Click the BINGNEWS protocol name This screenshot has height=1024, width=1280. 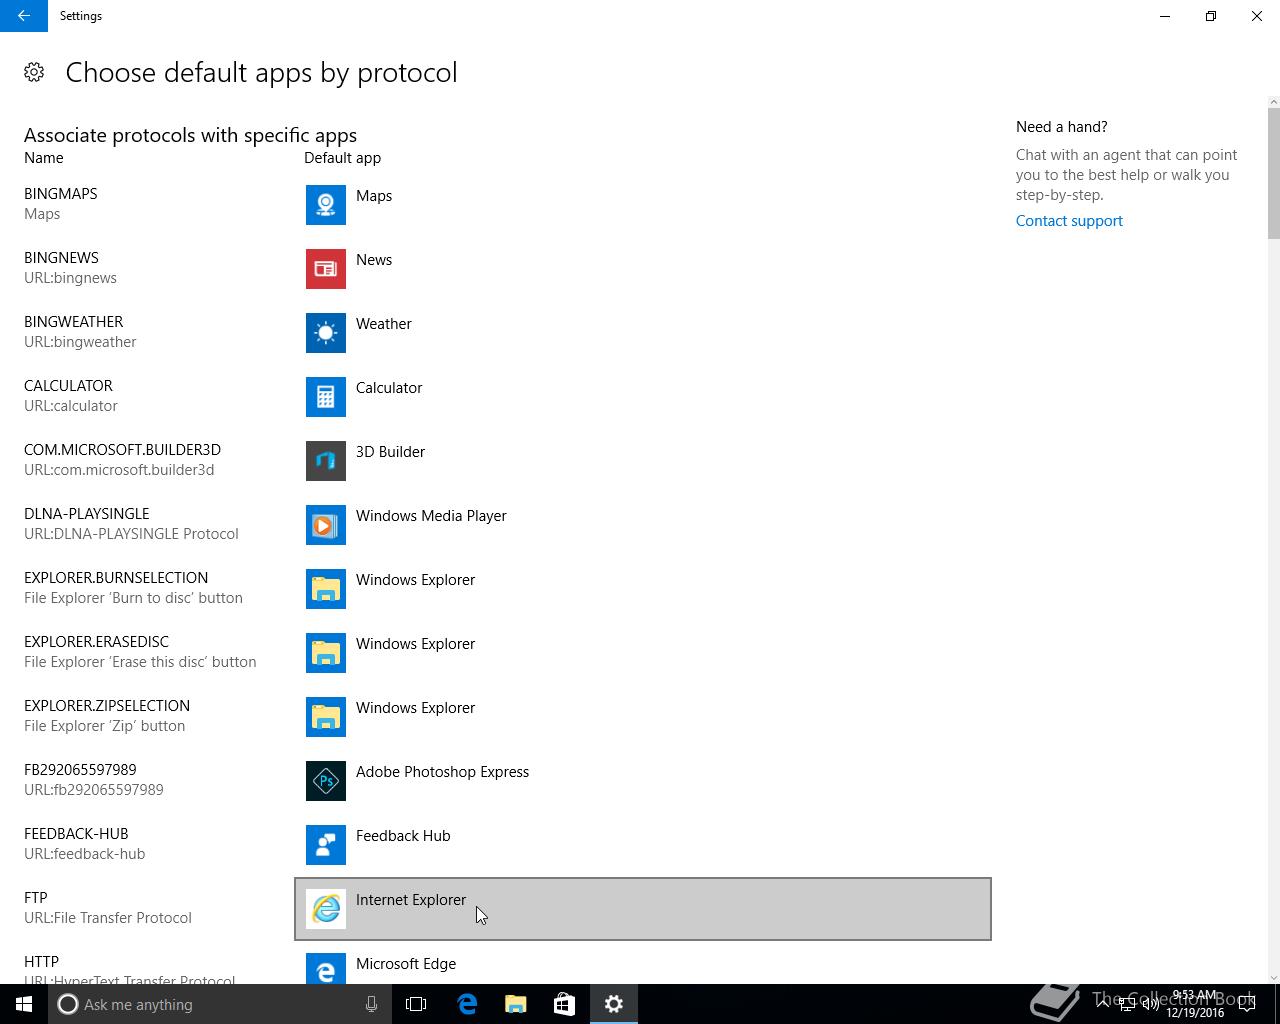(61, 258)
